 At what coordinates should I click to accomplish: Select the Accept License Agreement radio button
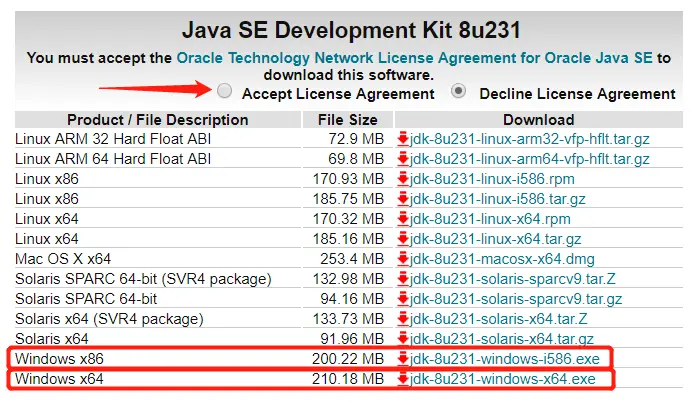click(224, 91)
